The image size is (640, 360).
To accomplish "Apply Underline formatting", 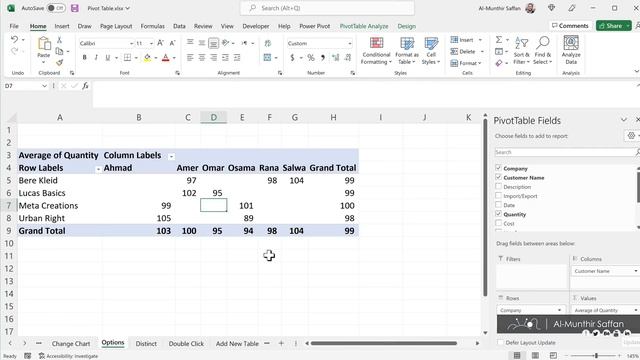I will click(108, 58).
